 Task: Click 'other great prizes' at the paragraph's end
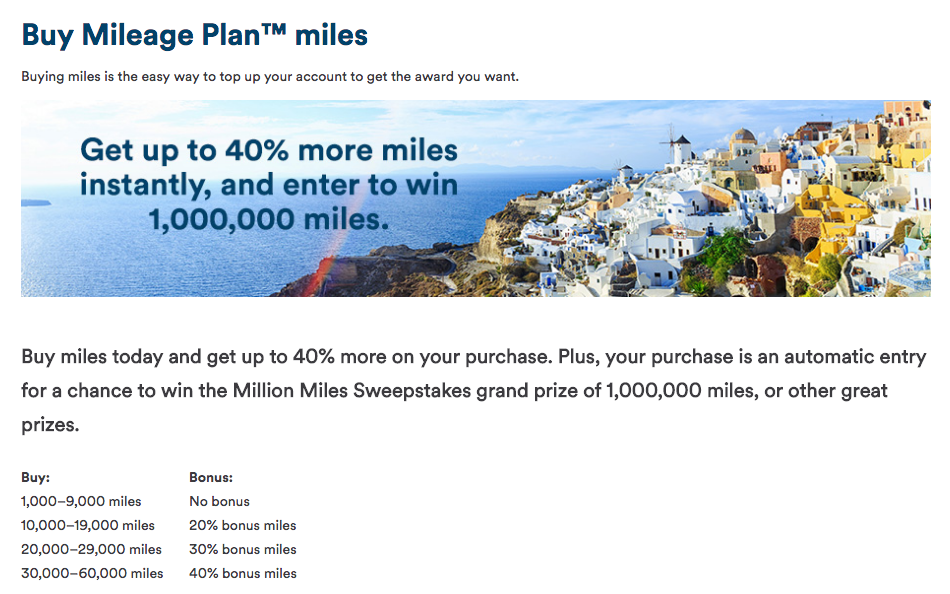tap(838, 390)
